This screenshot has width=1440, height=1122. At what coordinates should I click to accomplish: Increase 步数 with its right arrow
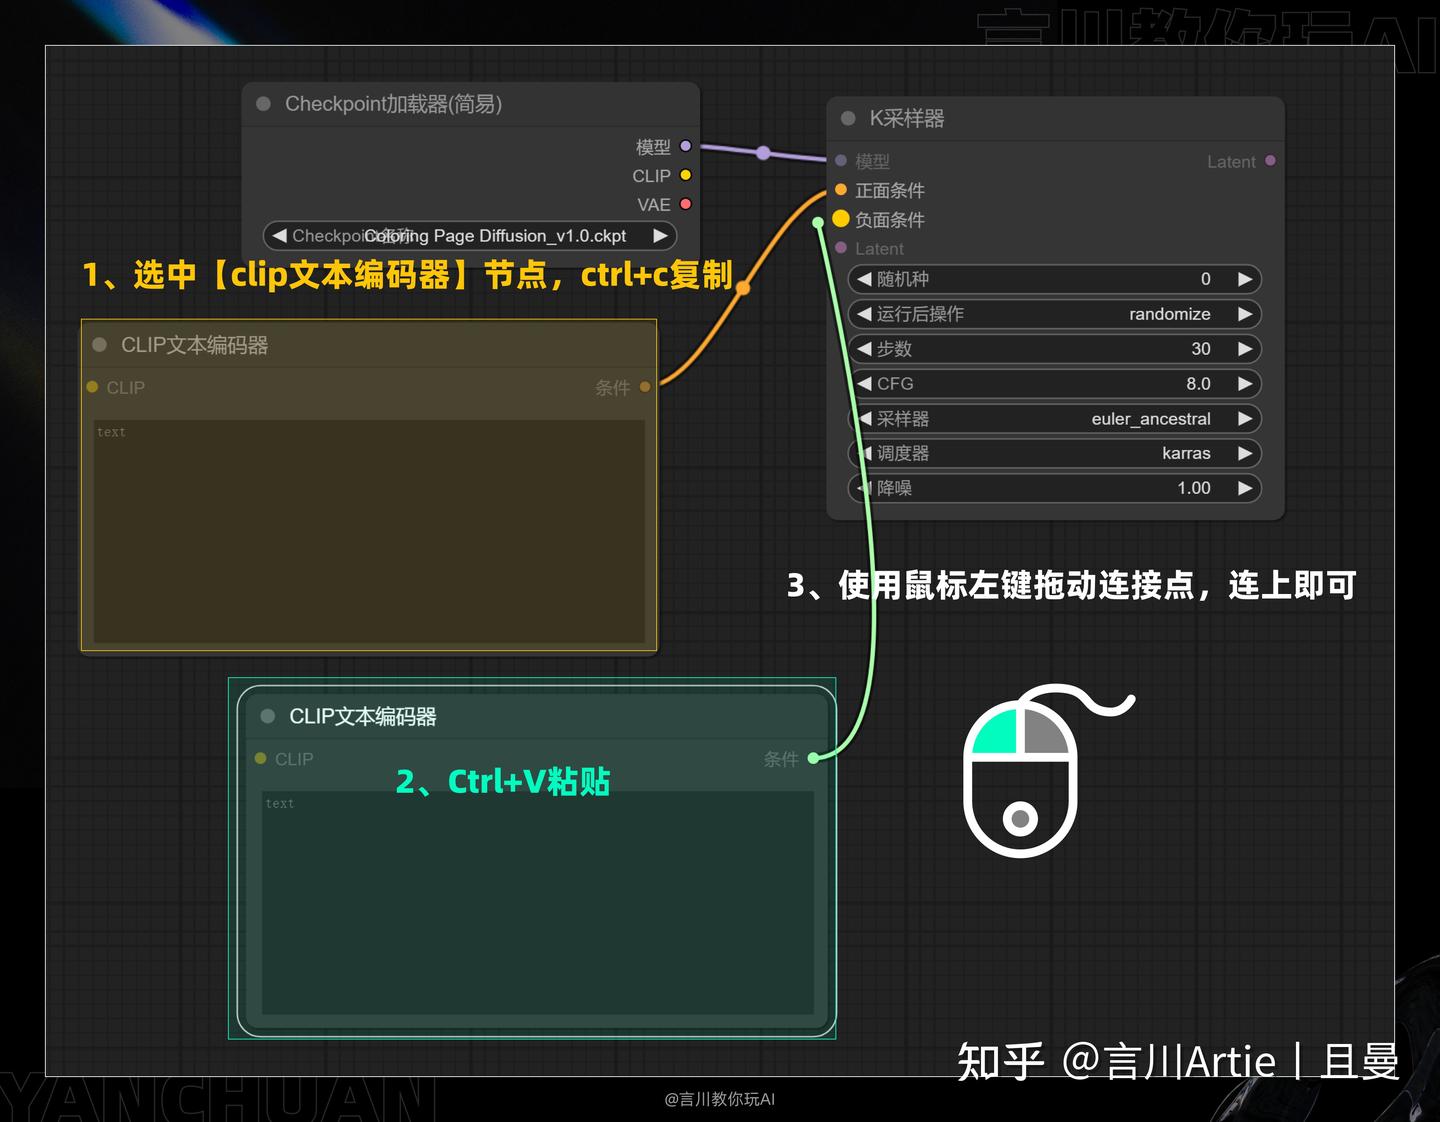1245,349
